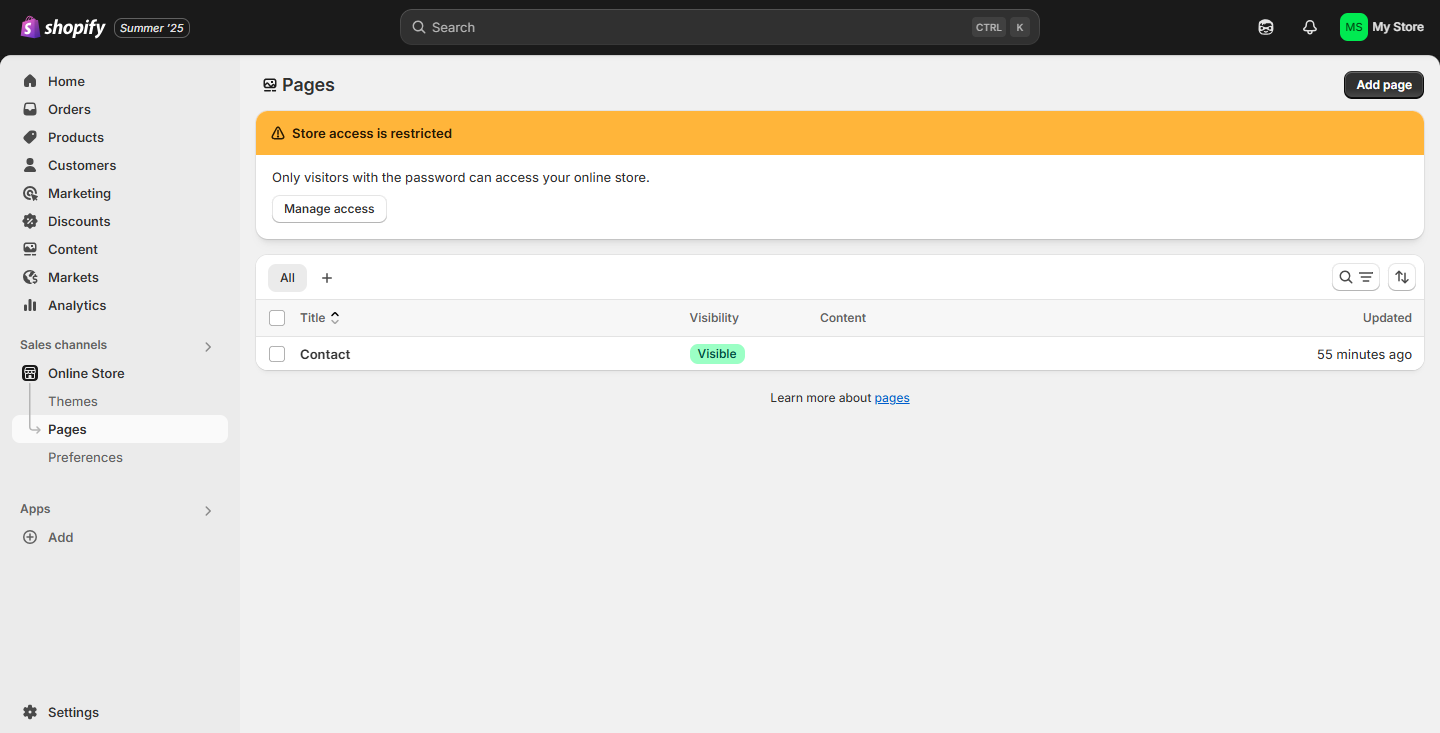
Task: Click the Updated column header
Action: click(x=1387, y=318)
